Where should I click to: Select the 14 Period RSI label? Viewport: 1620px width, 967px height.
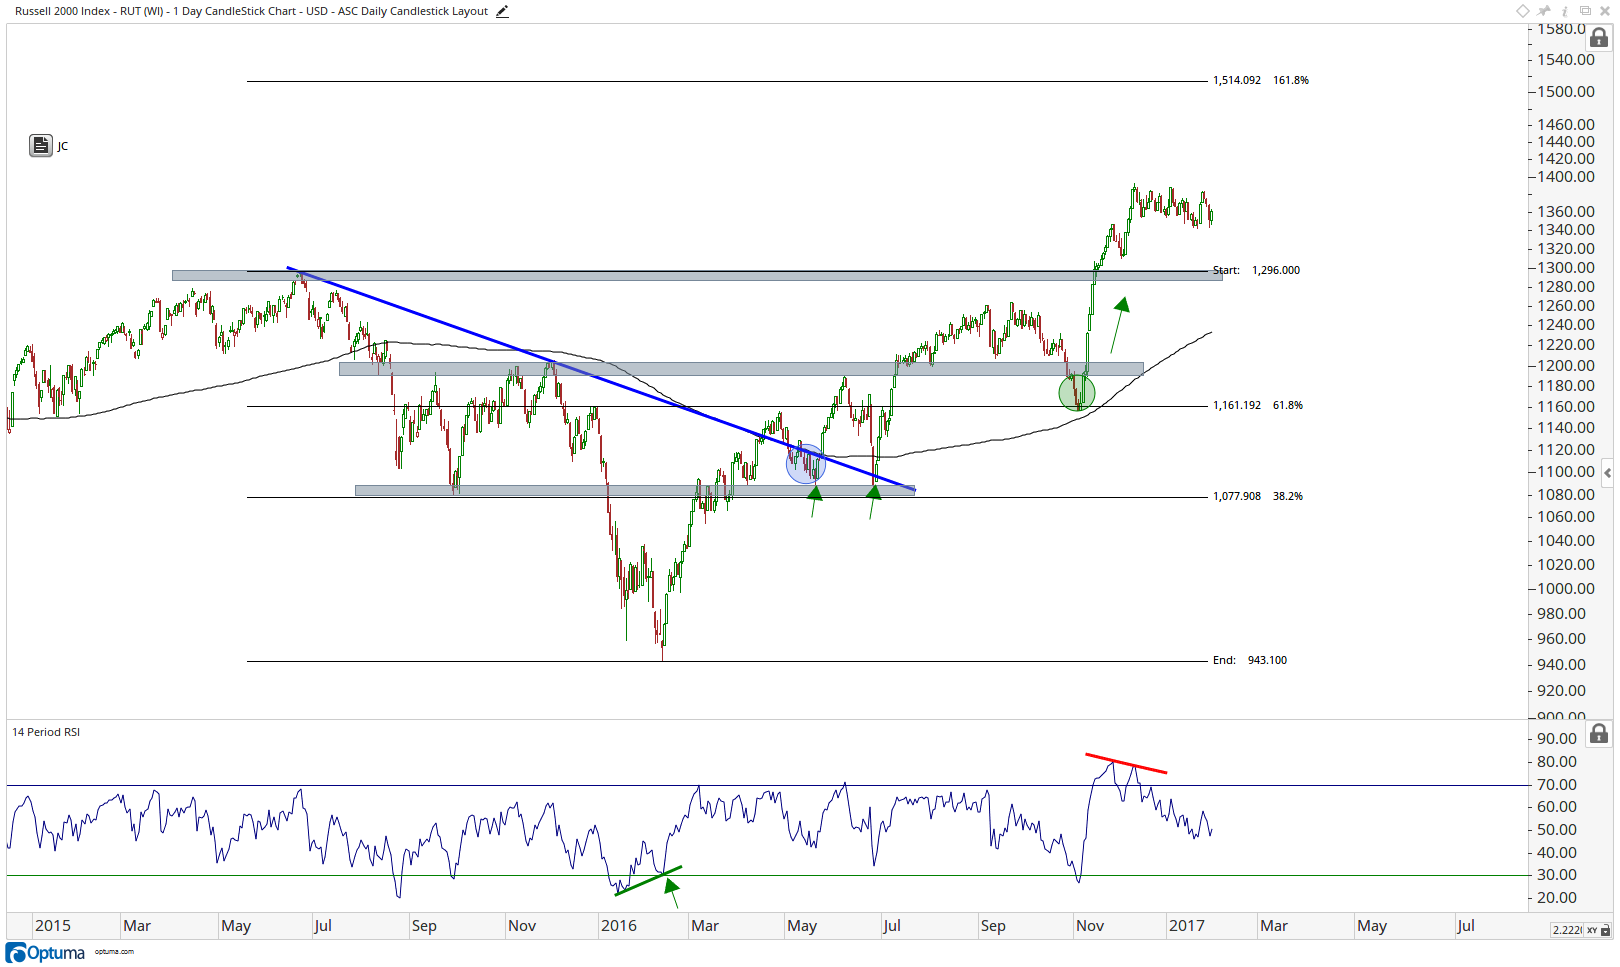pyautogui.click(x=46, y=732)
